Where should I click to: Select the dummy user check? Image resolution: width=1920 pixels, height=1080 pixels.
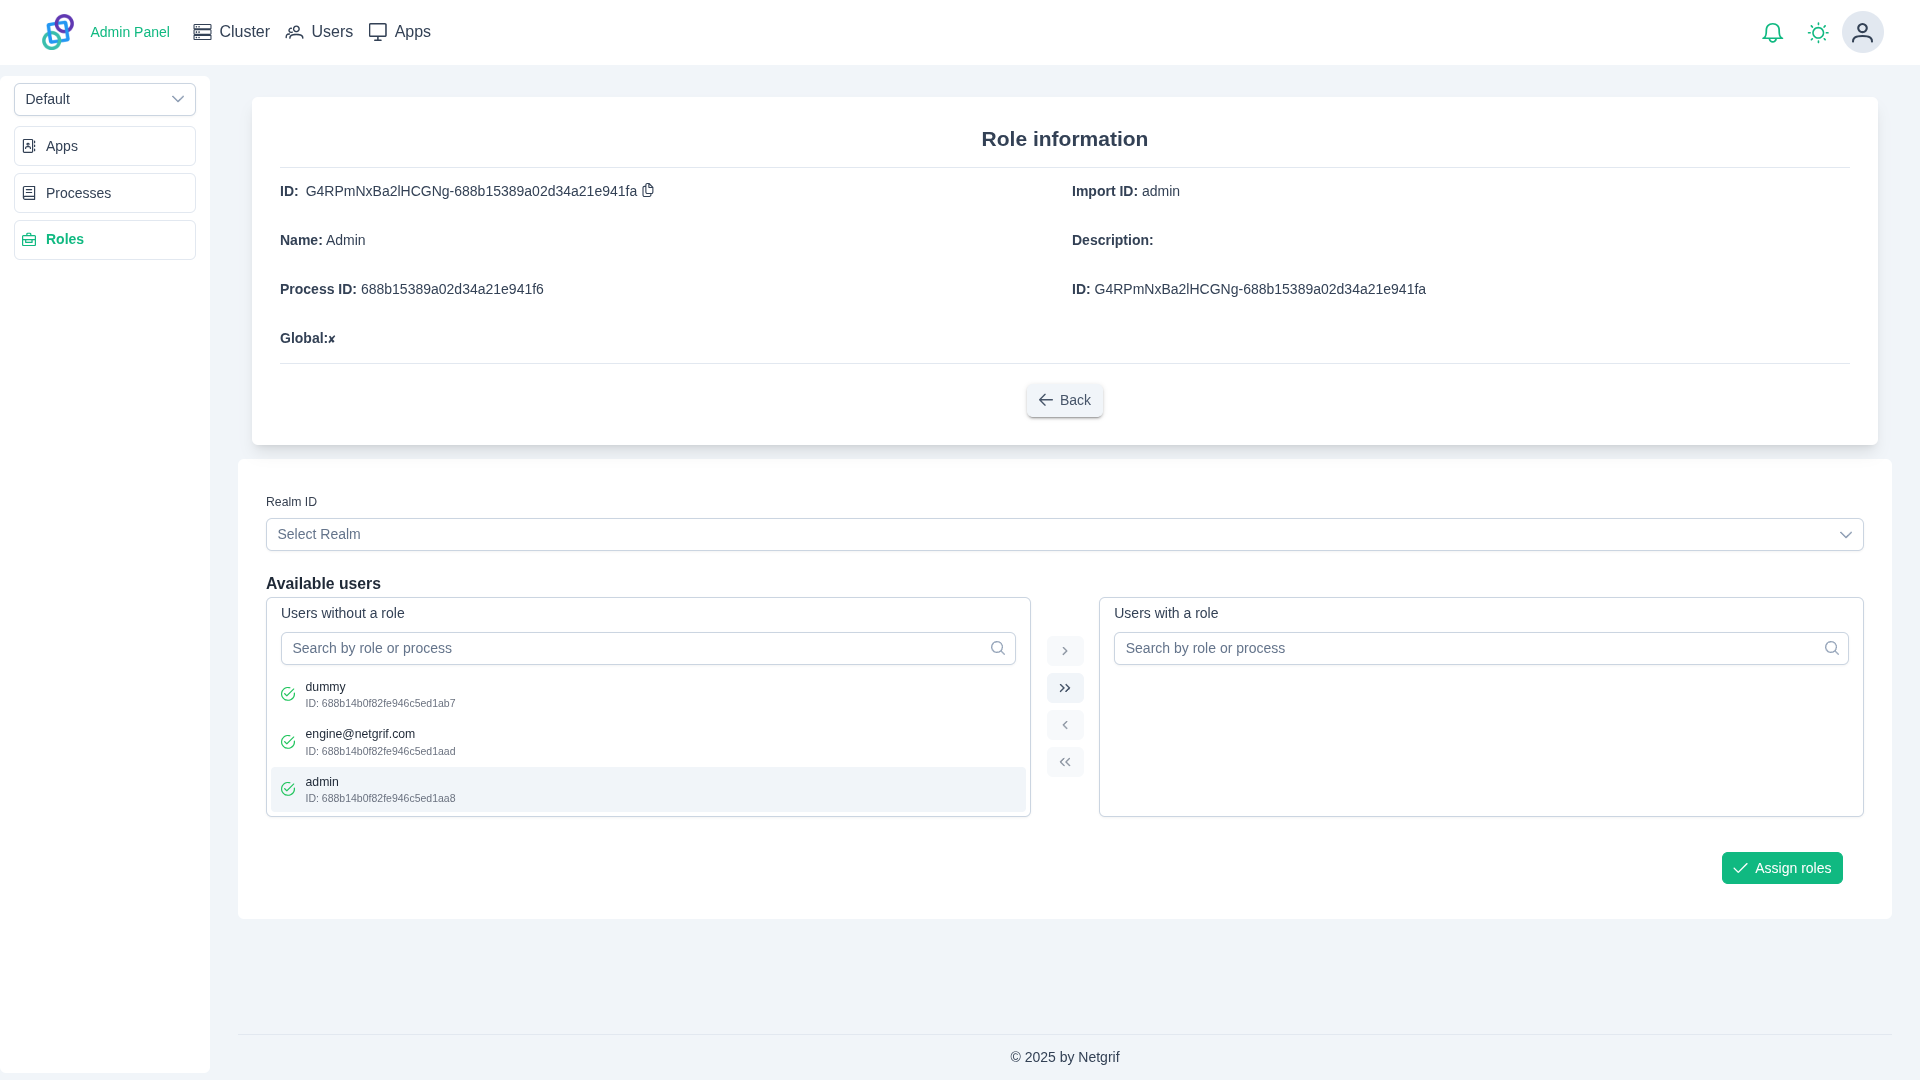click(x=288, y=694)
